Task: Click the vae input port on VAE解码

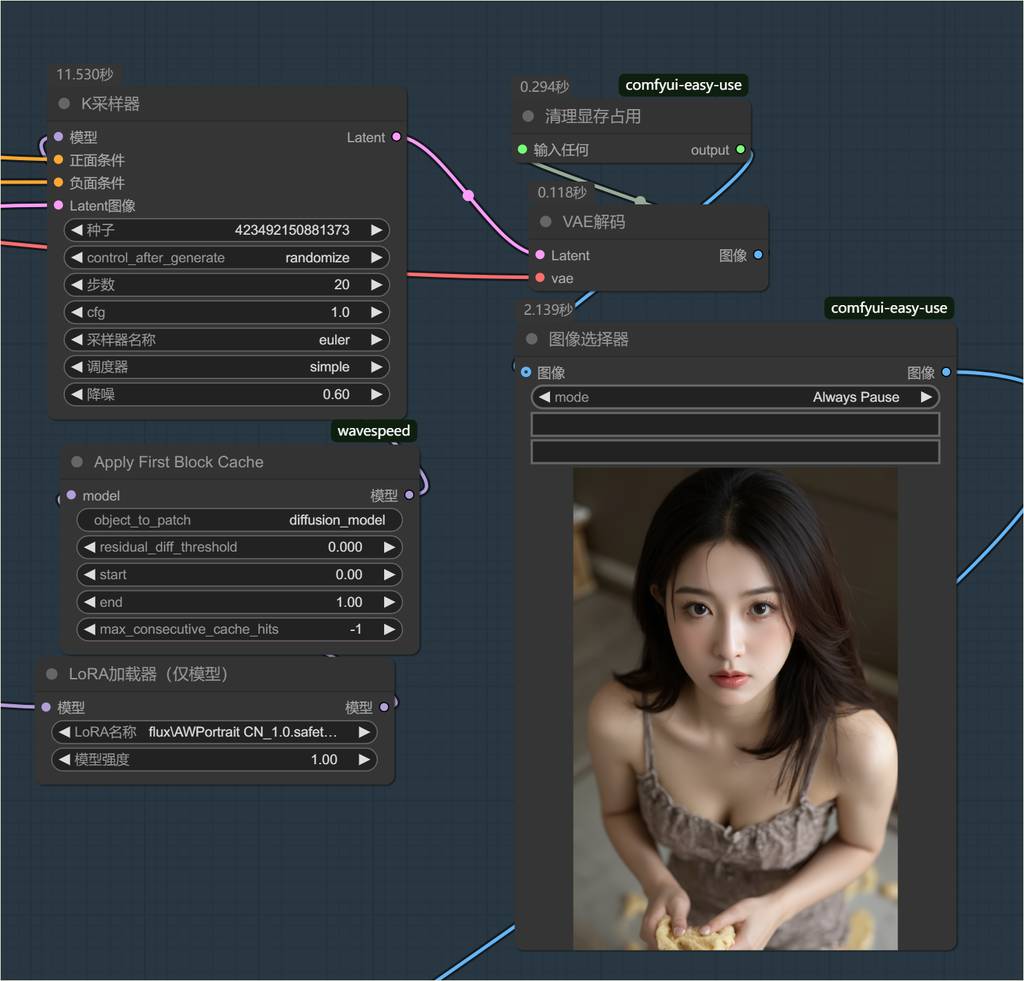Action: [x=540, y=278]
